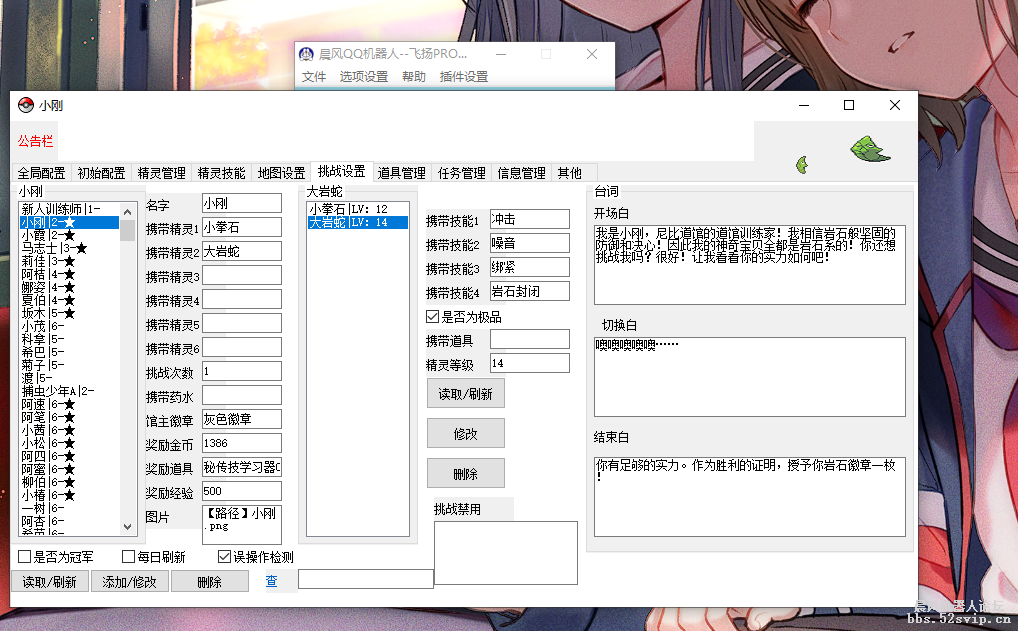Screen dimensions: 1018x631
Task: Switch to the 任务管理 tab
Action: click(x=461, y=172)
